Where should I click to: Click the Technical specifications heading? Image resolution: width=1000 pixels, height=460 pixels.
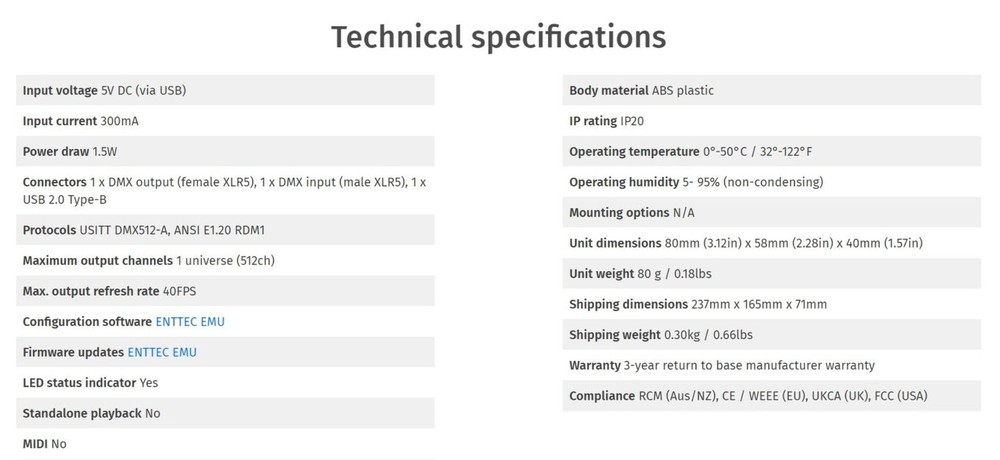click(498, 37)
